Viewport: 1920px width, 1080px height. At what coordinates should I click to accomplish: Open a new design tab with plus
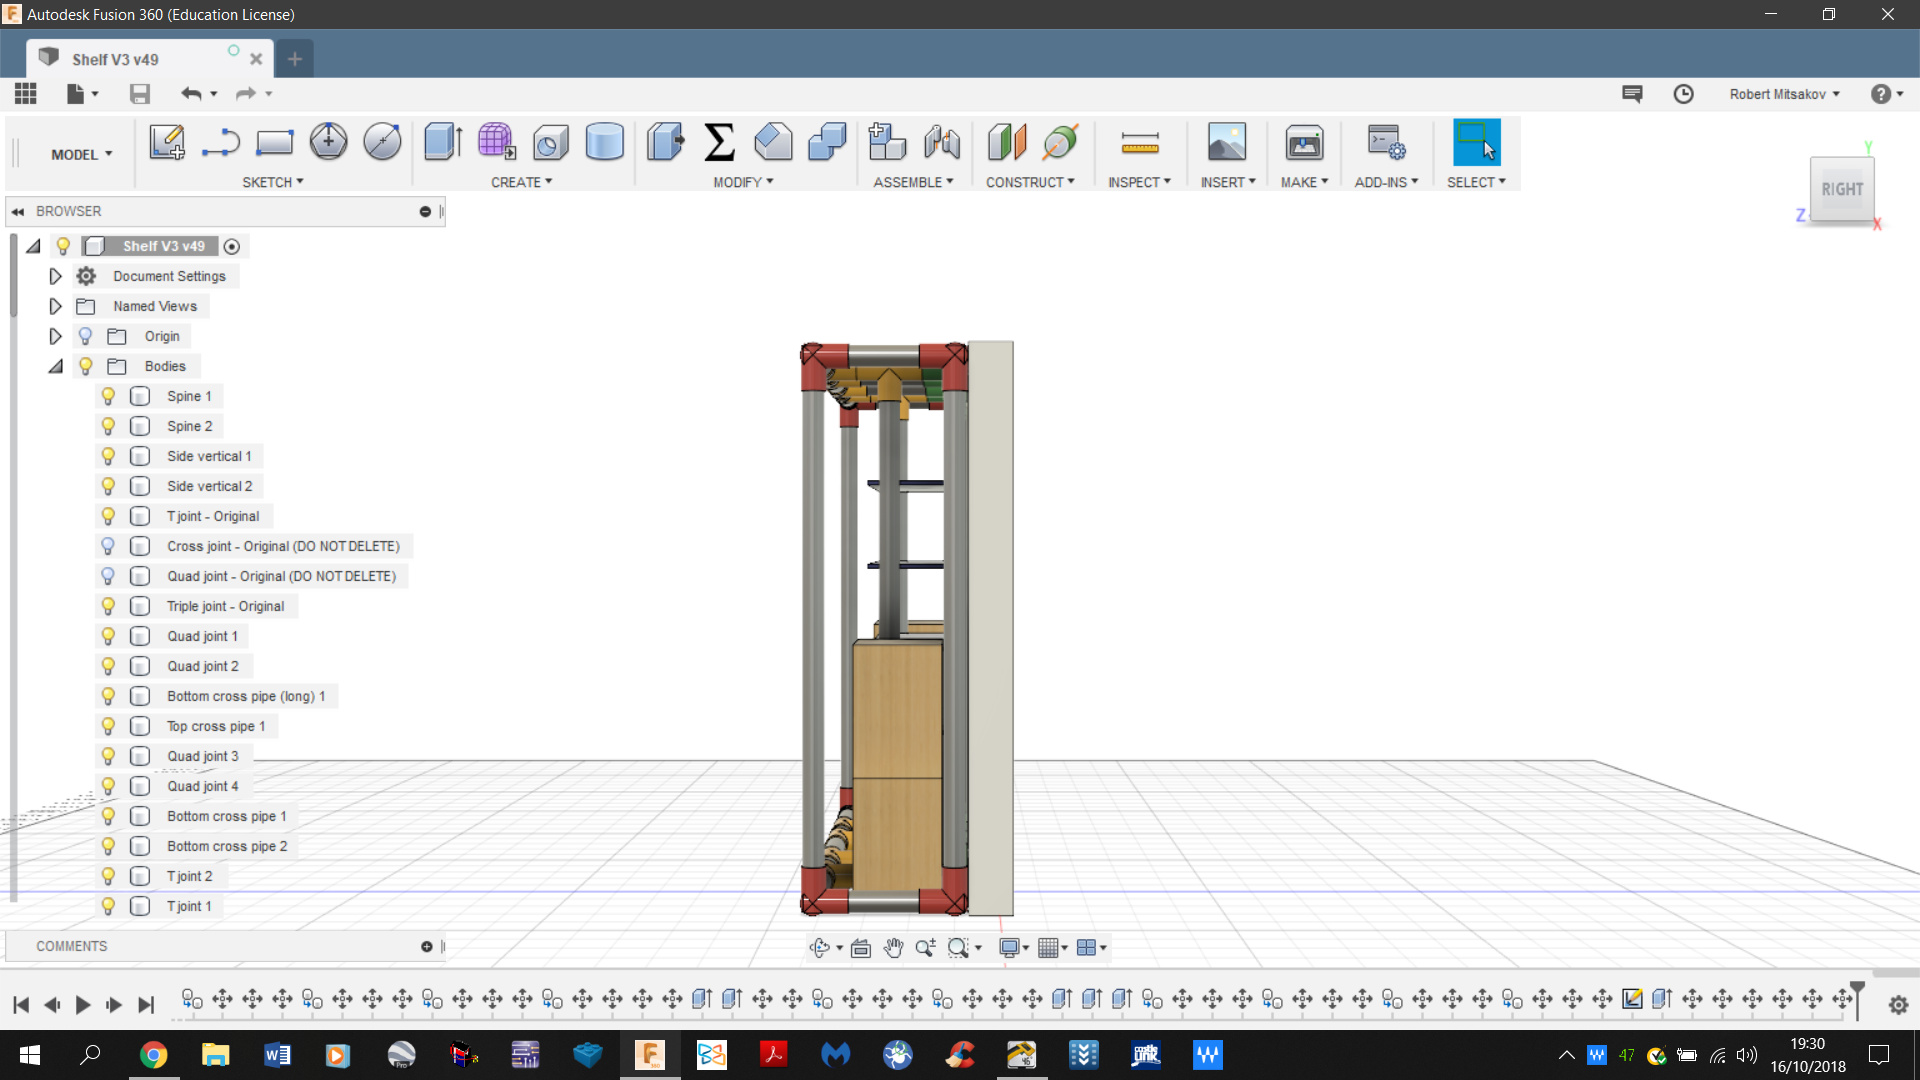[295, 59]
